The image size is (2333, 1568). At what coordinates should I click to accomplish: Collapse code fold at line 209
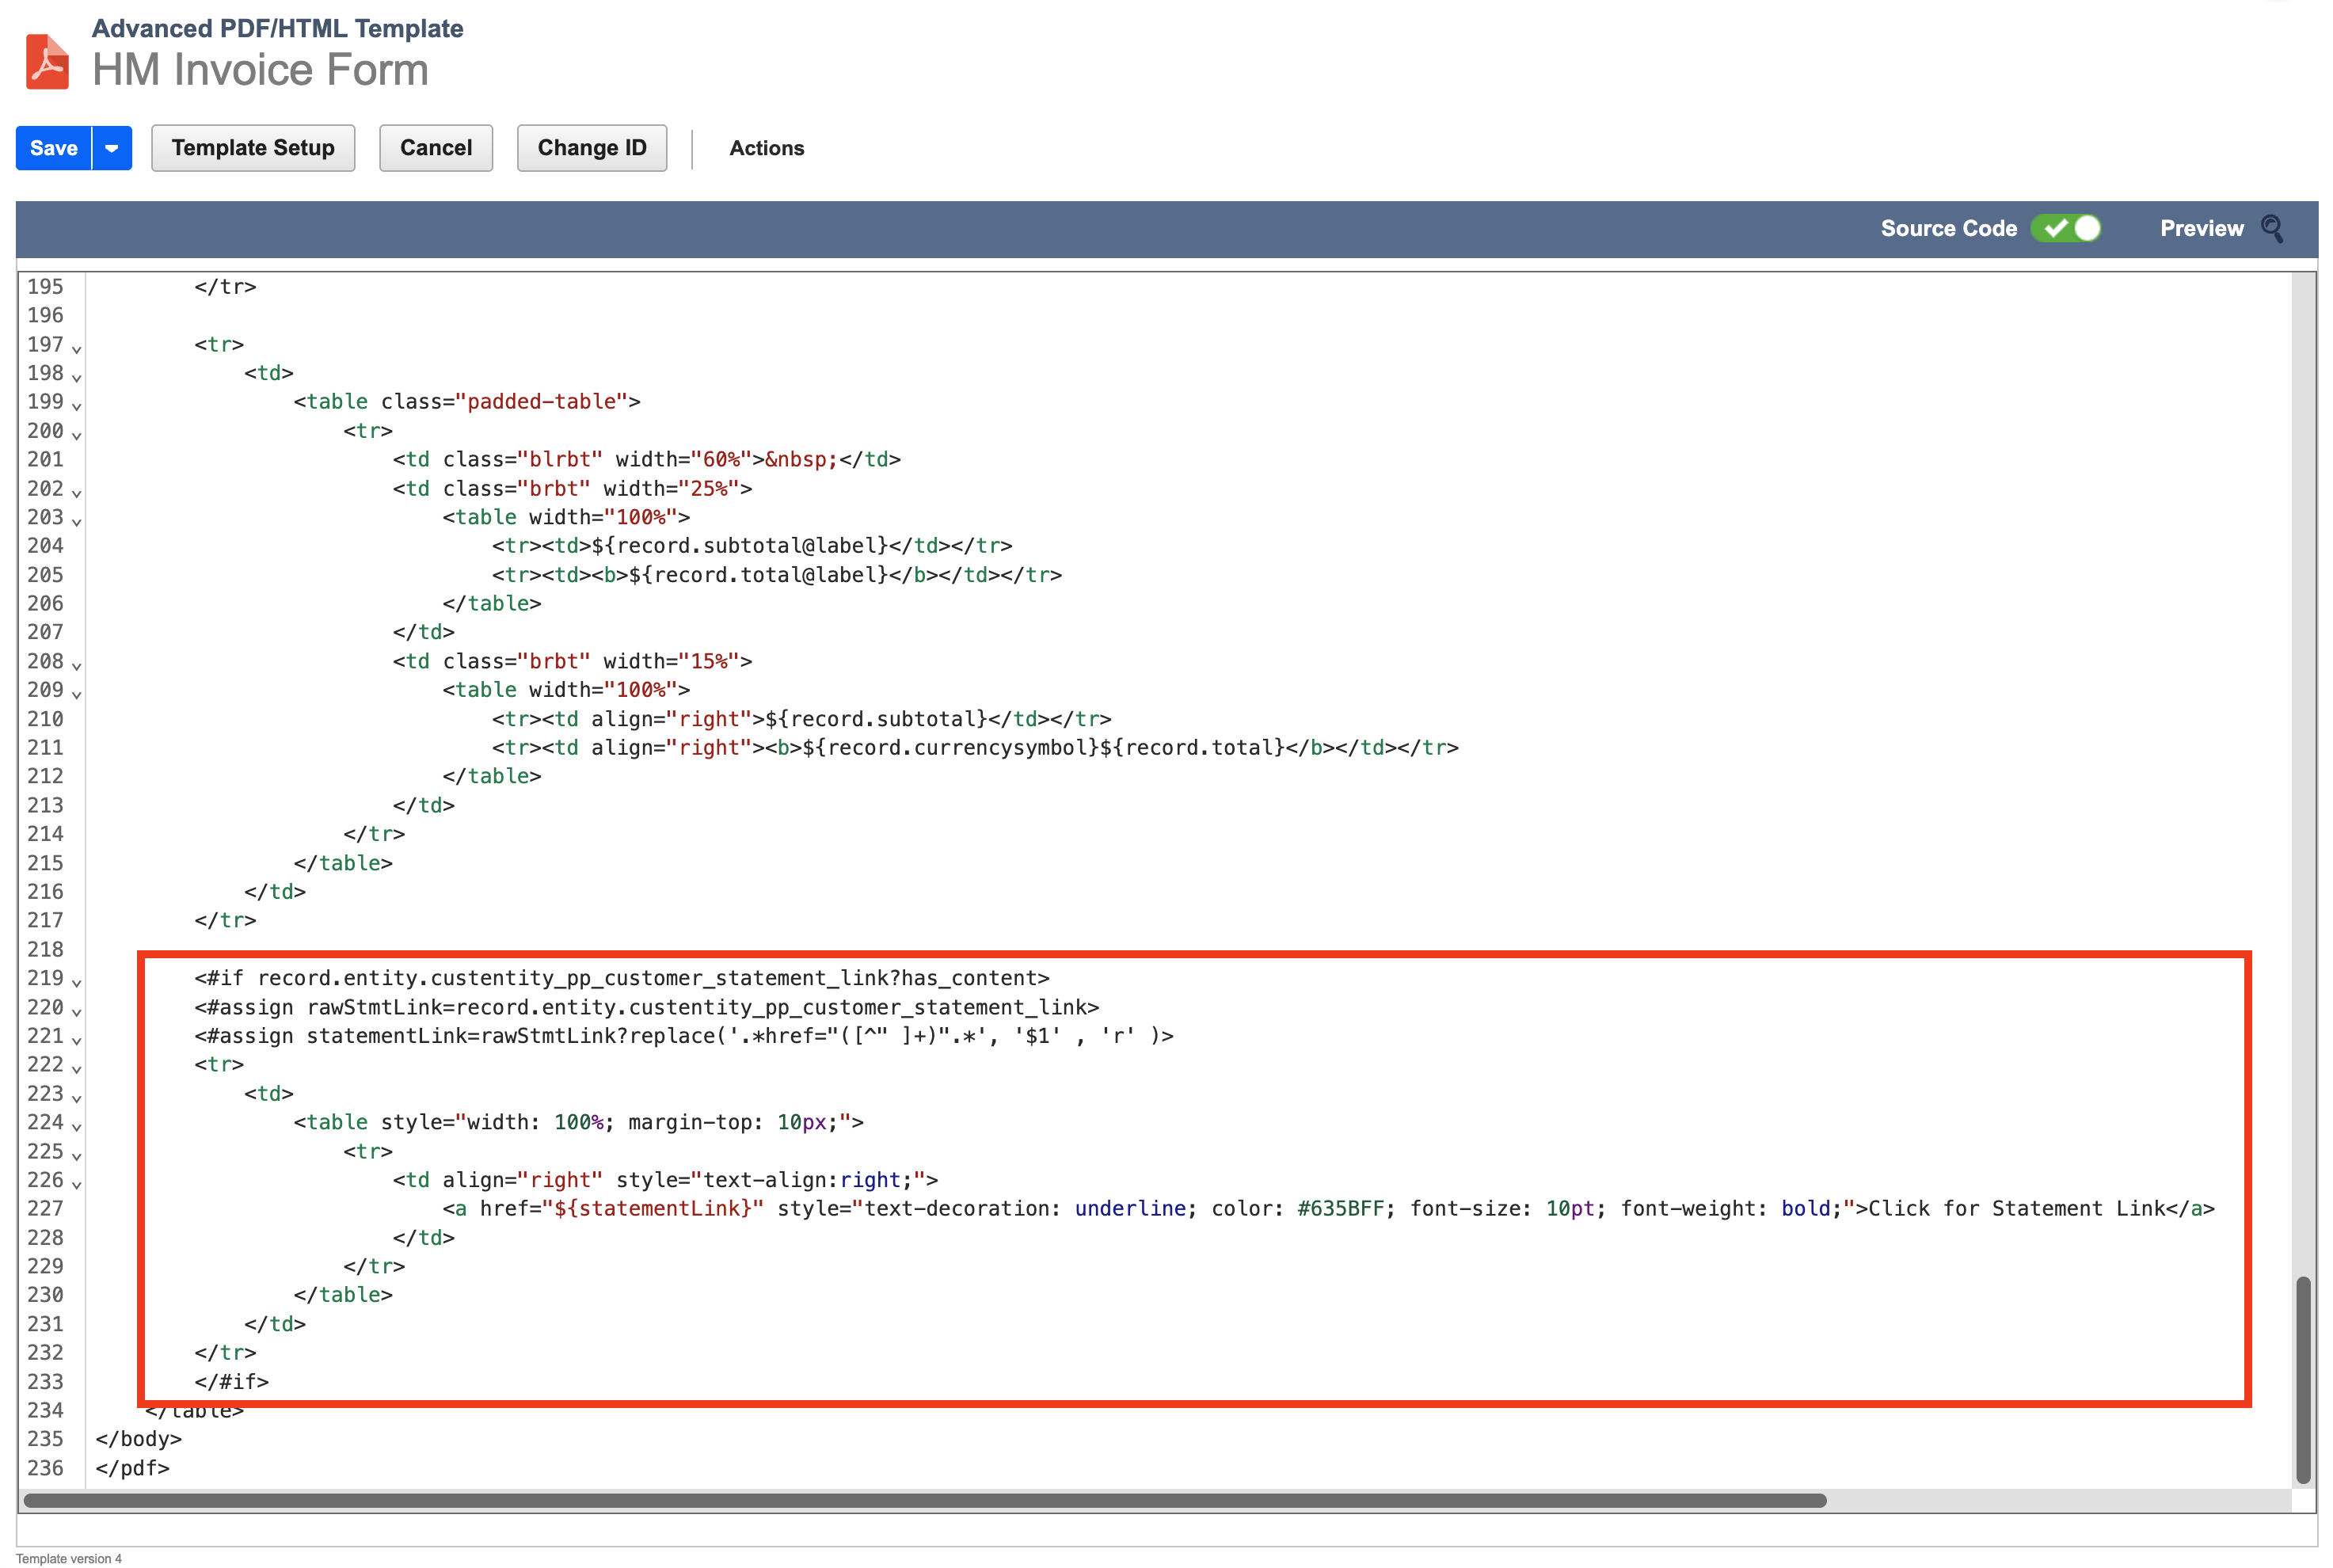[x=76, y=694]
